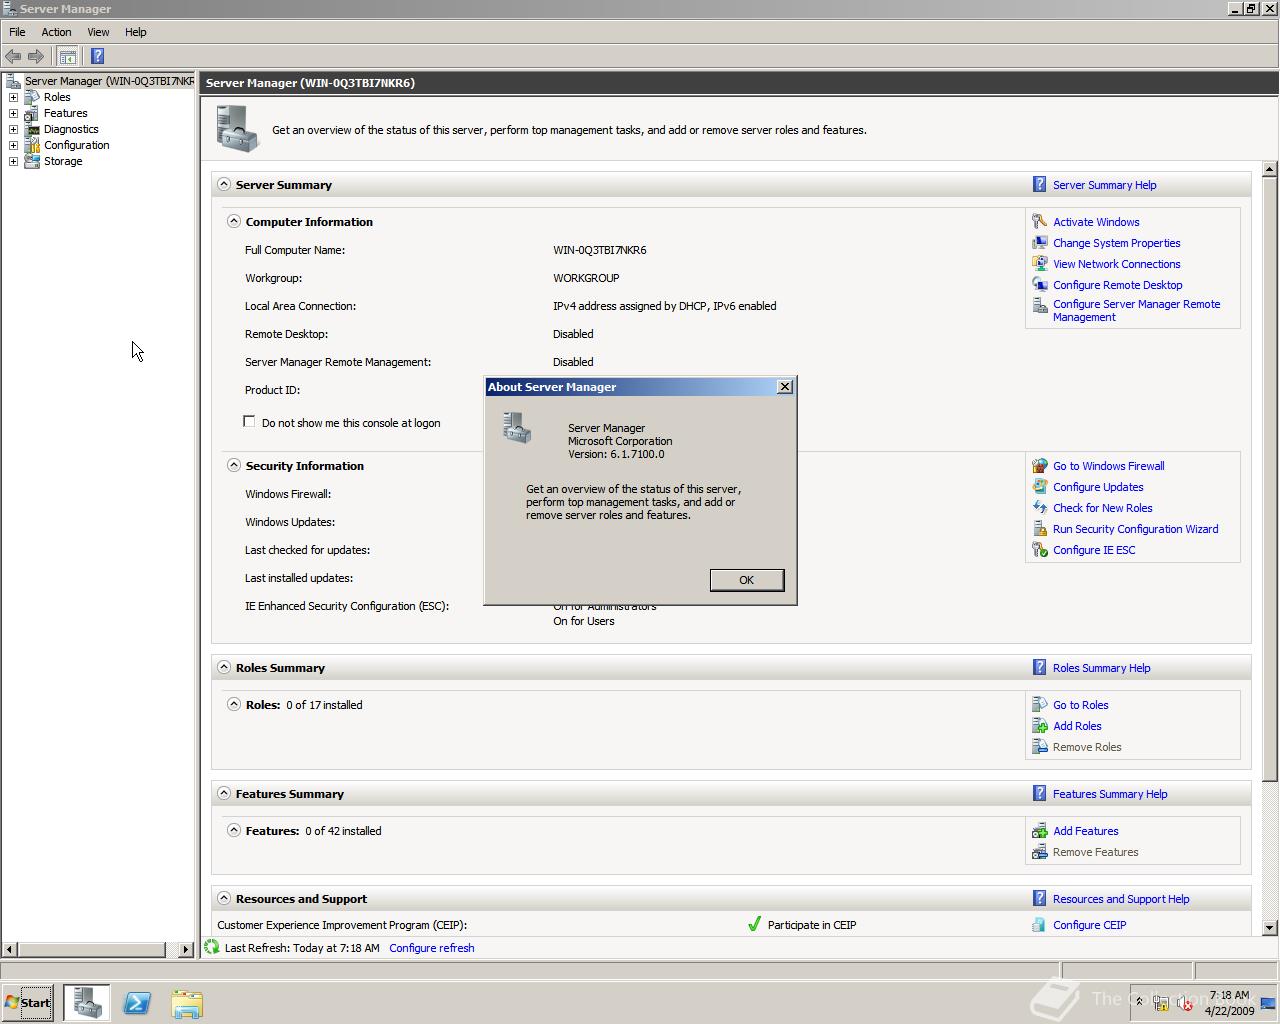The image size is (1280, 1024).
Task: Expand the Configuration tree node
Action: (13, 145)
